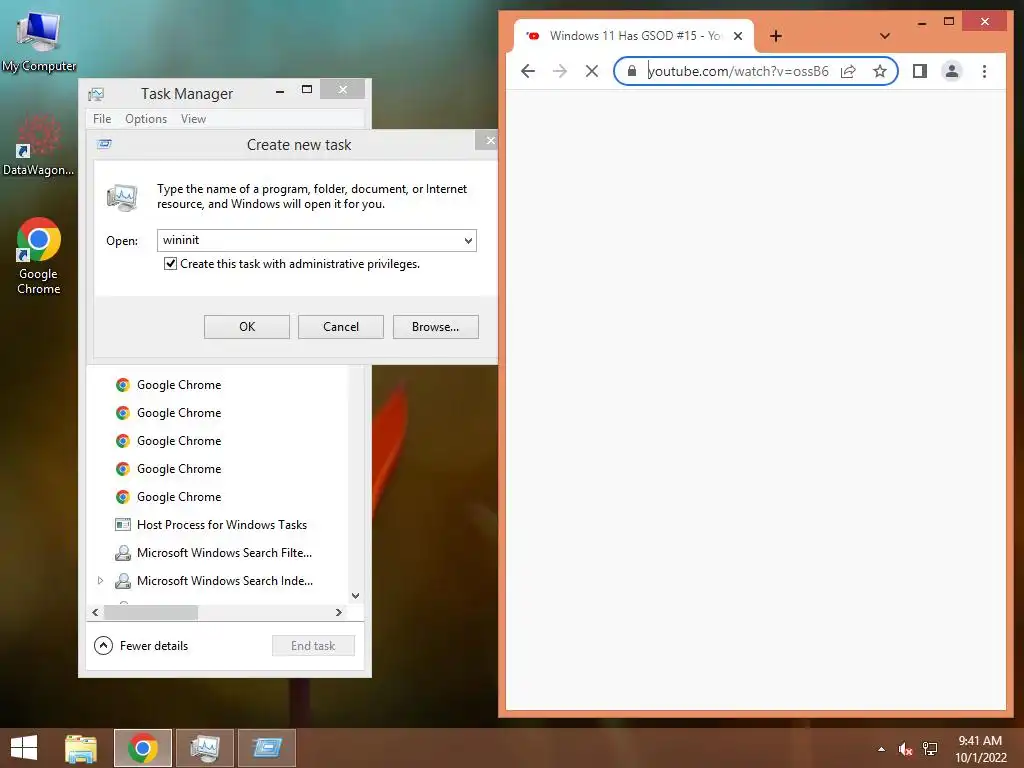The height and width of the screenshot is (768, 1024).
Task: Toggle administrative privileges checkbox
Action: 170,264
